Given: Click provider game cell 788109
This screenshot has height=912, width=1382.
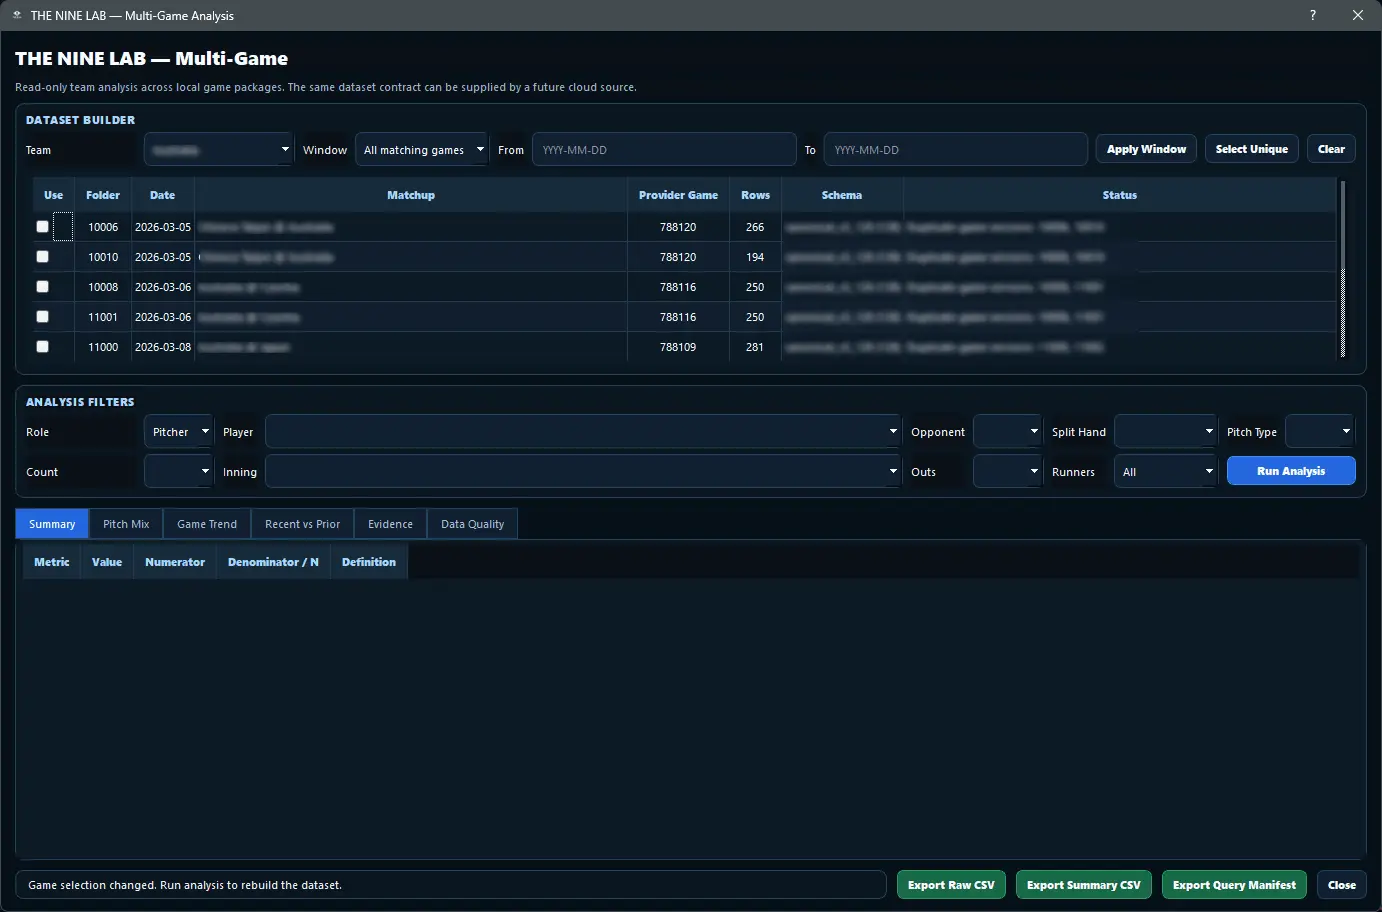Looking at the screenshot, I should click(x=678, y=347).
